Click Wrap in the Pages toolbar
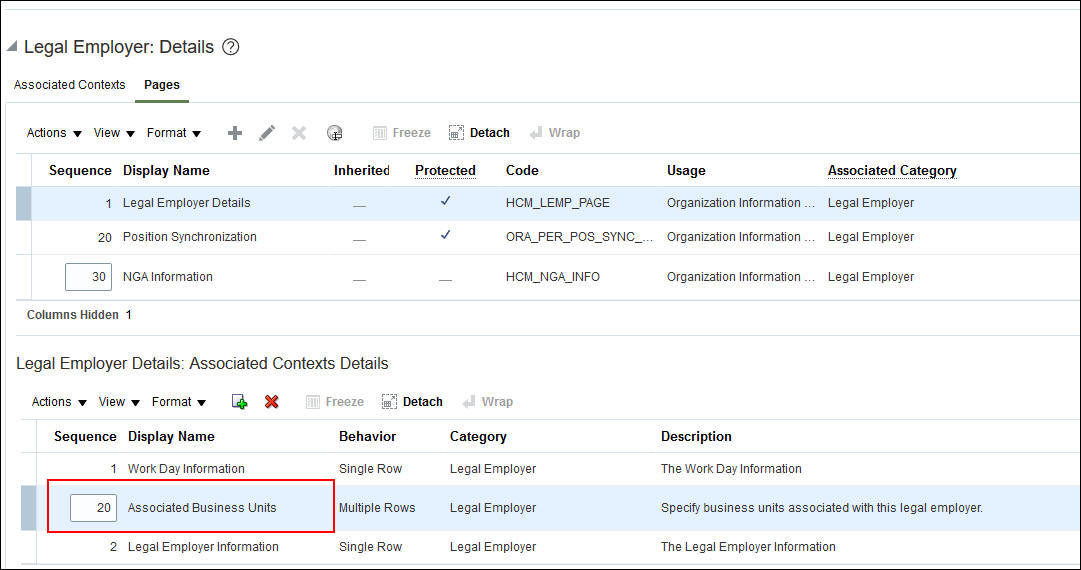The height and width of the screenshot is (570, 1081). coord(555,133)
